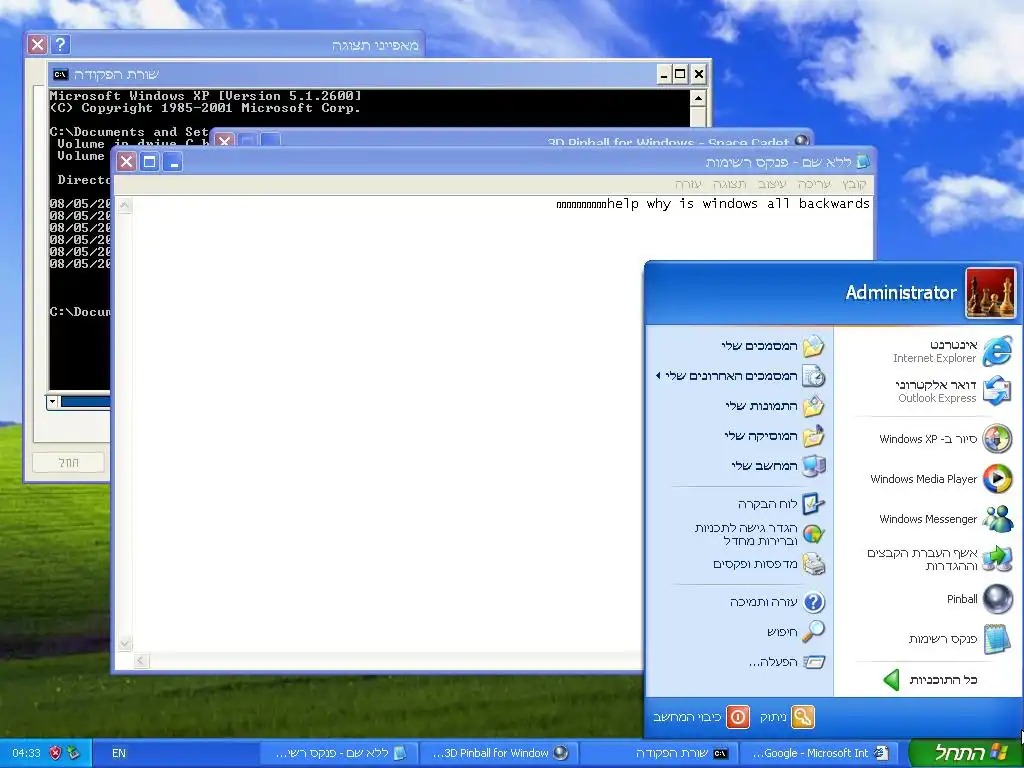1024x768 pixels.
Task: Click Notepad vertical scroll down arrow
Action: point(125,643)
